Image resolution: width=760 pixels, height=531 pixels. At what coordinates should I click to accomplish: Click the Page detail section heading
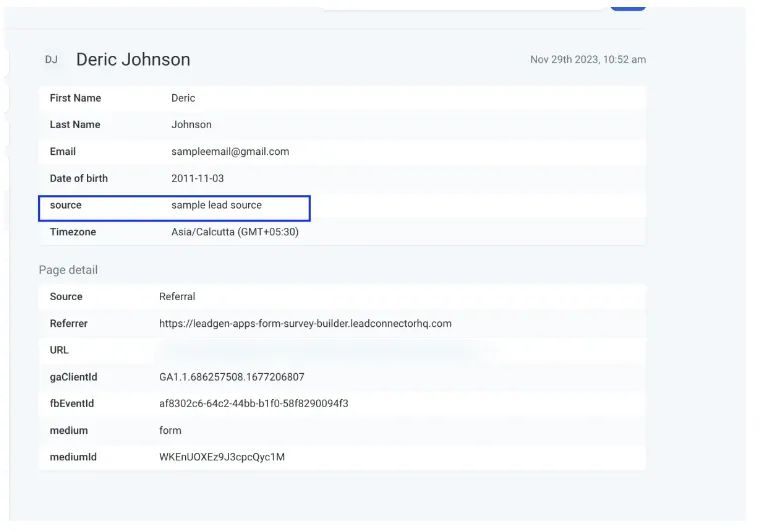pos(68,270)
